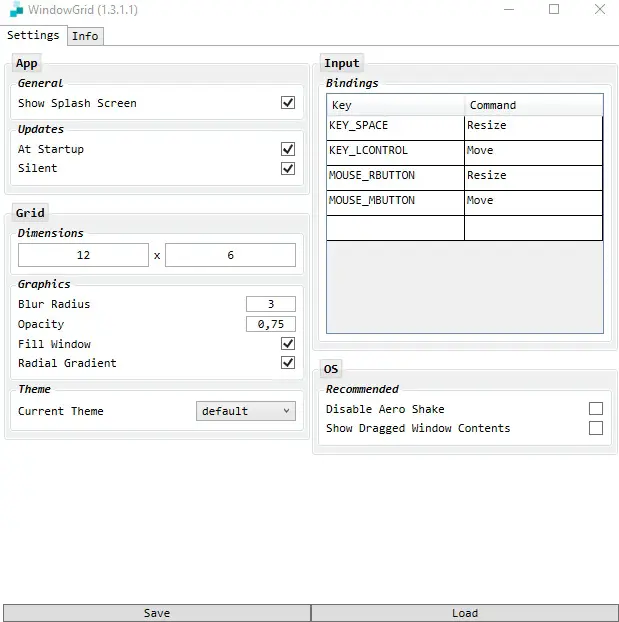
Task: Toggle the Silent updates checkbox
Action: 288,169
